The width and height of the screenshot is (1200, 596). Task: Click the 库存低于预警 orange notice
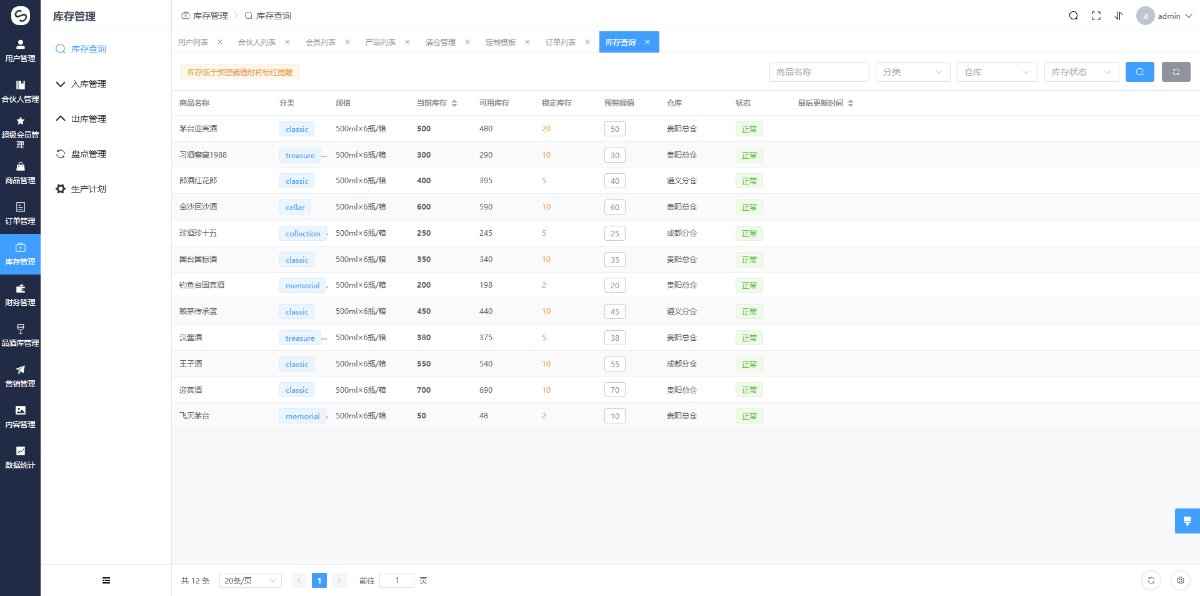point(240,72)
